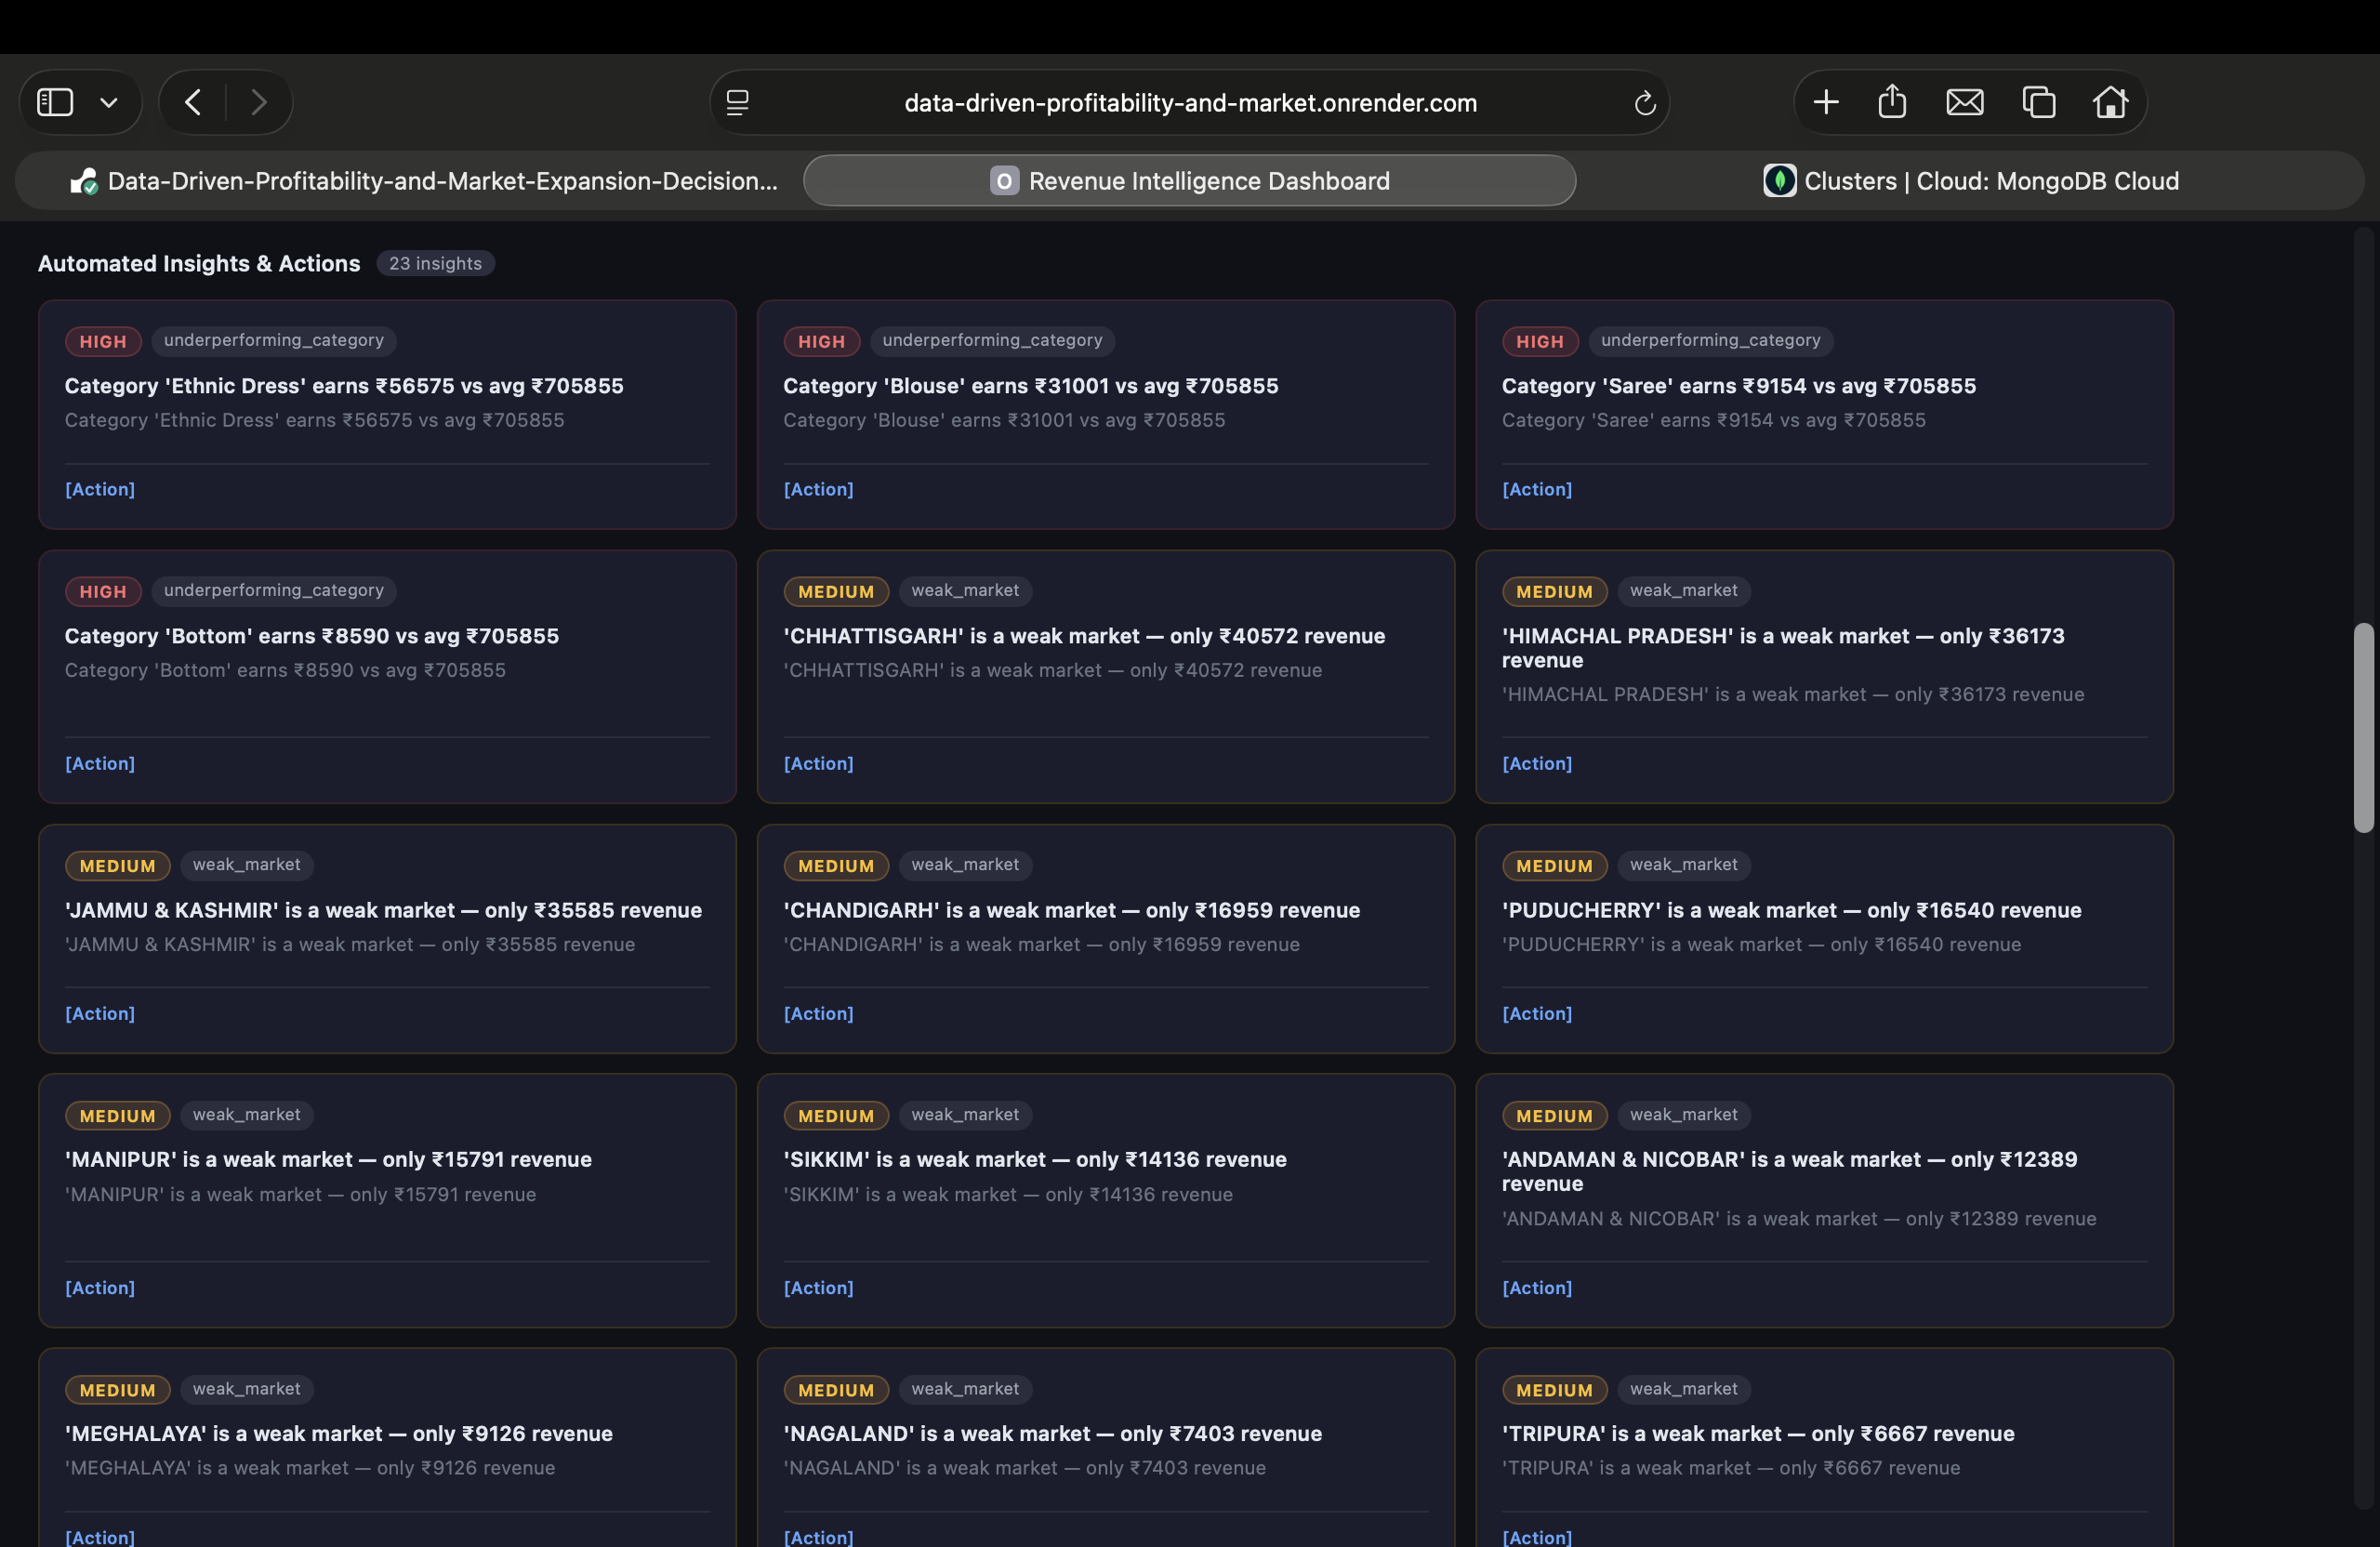Open the Action link for ANDAMAN & NICOBAR
This screenshot has width=2380, height=1547.
1537,1287
